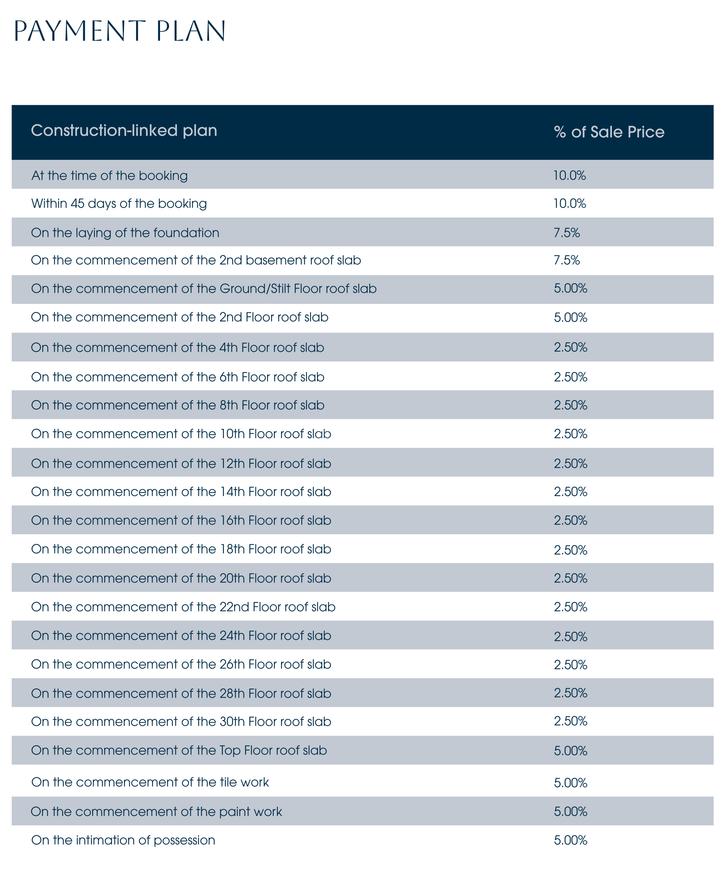Click the percentage for tile work commencement

click(570, 783)
